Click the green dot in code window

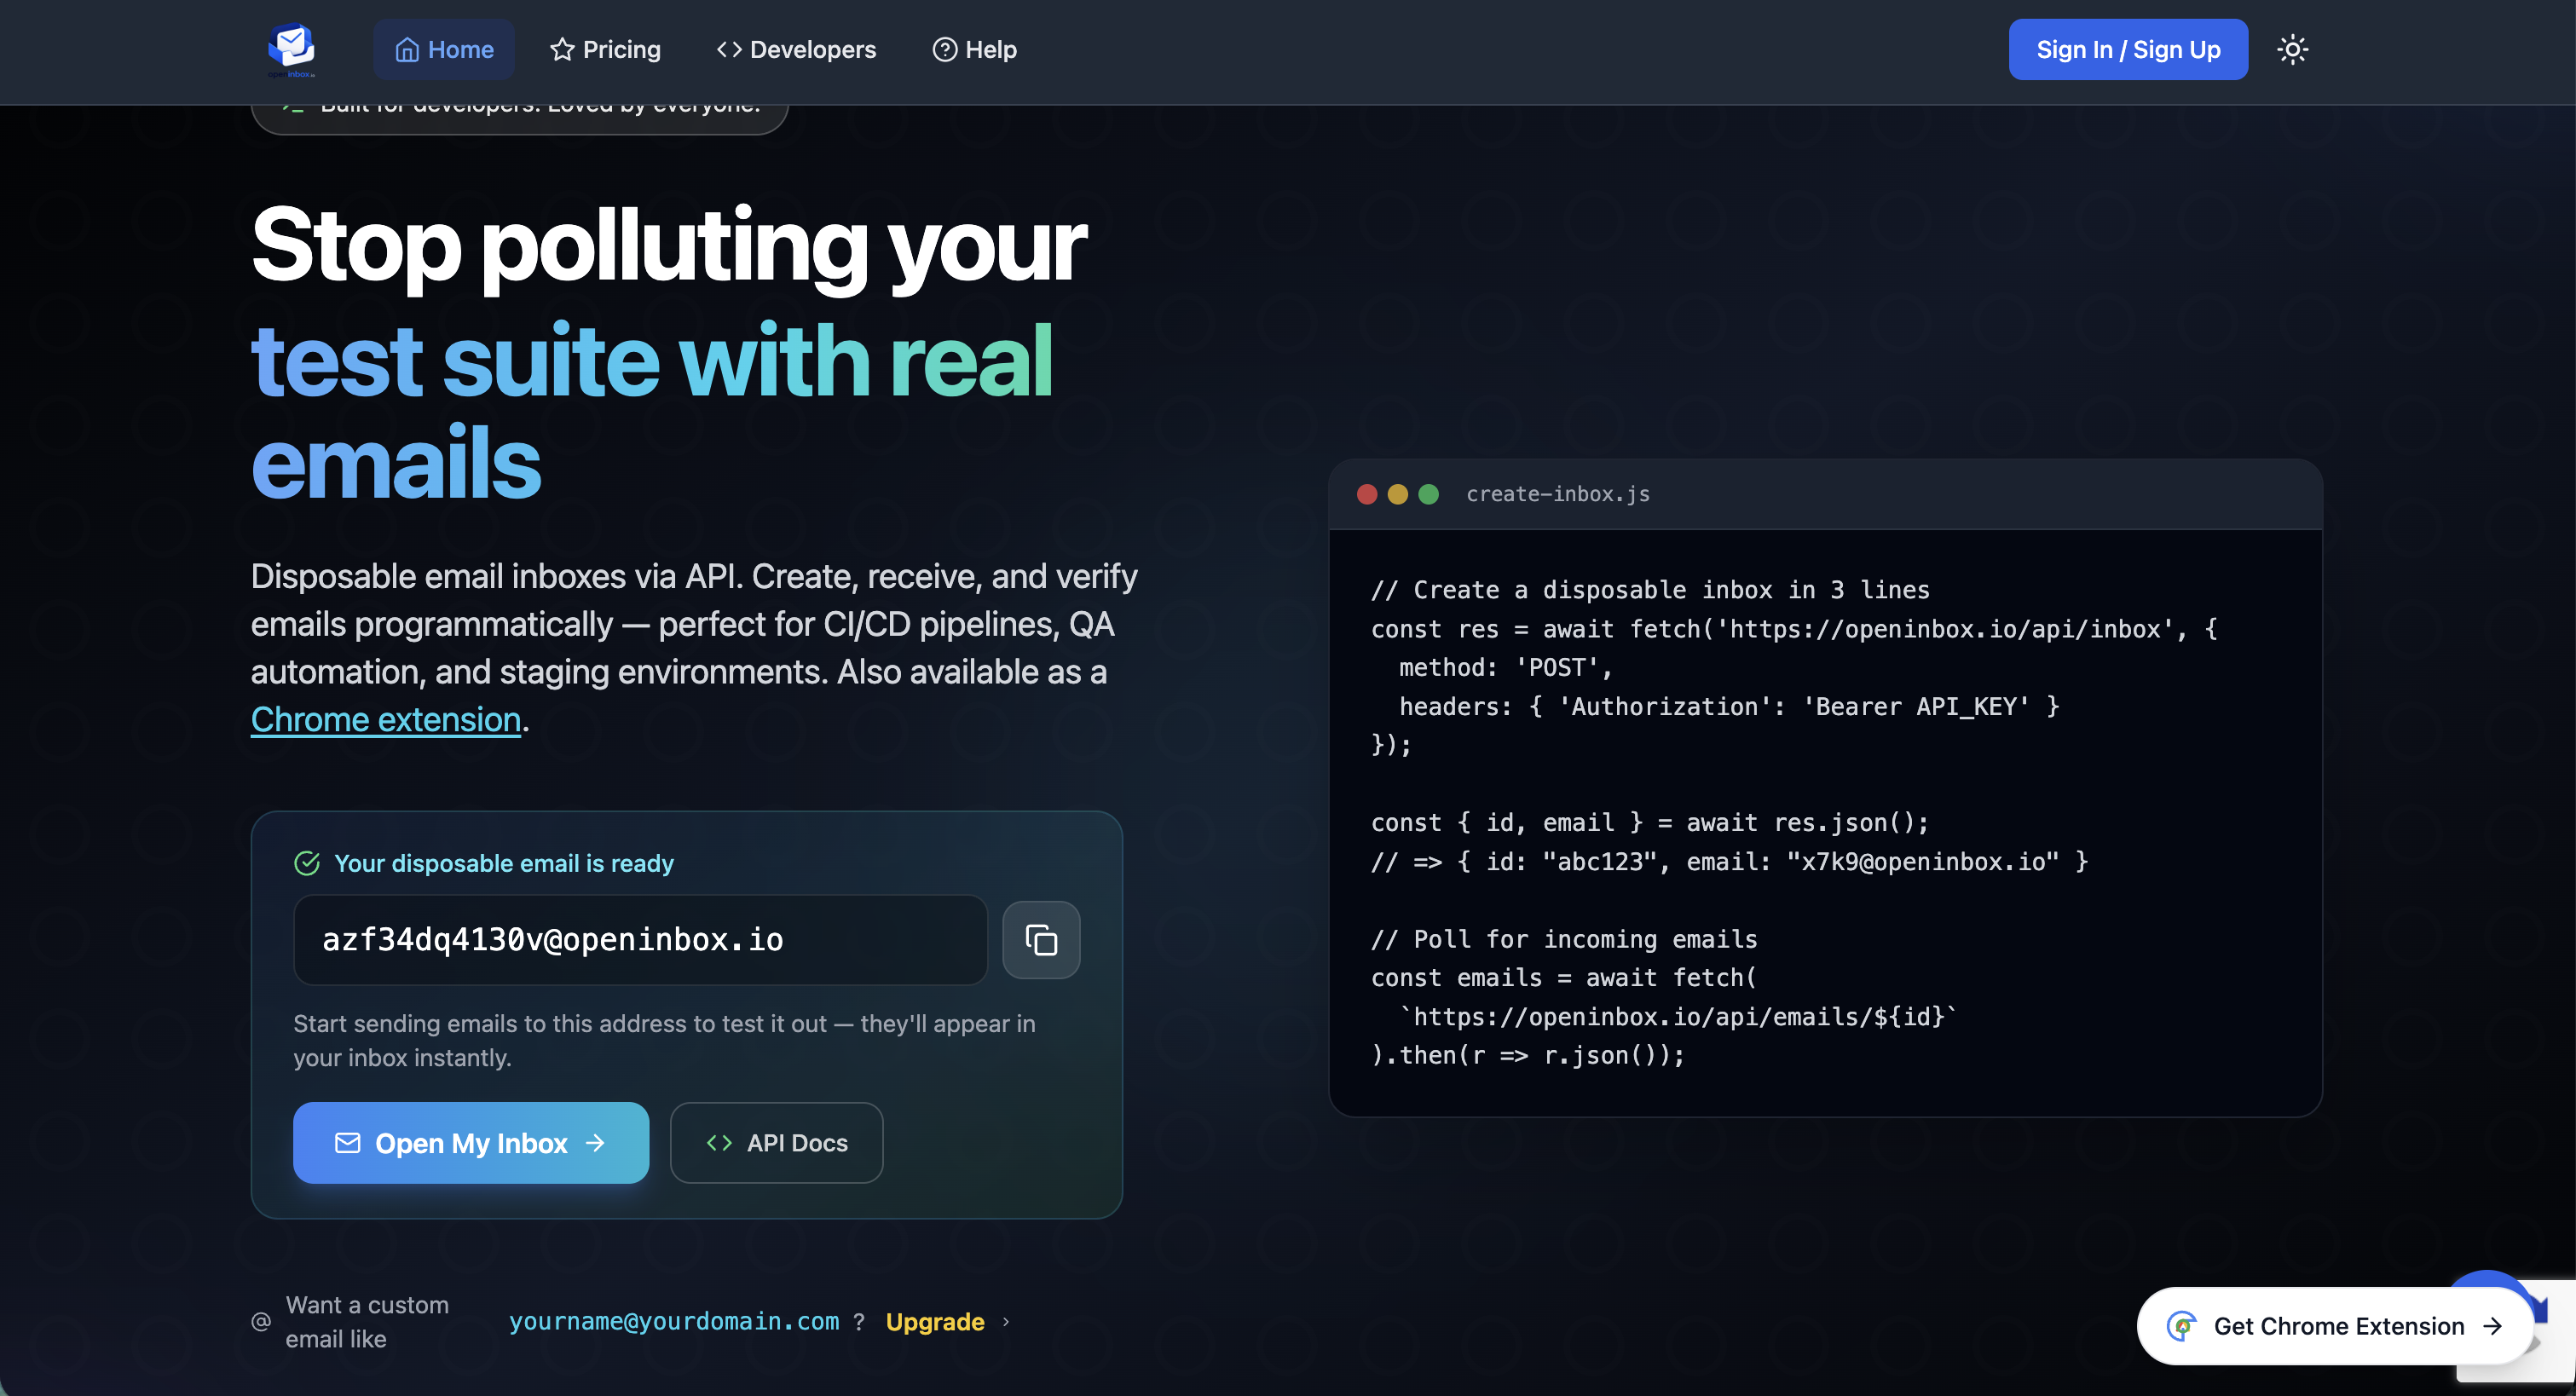(1429, 494)
